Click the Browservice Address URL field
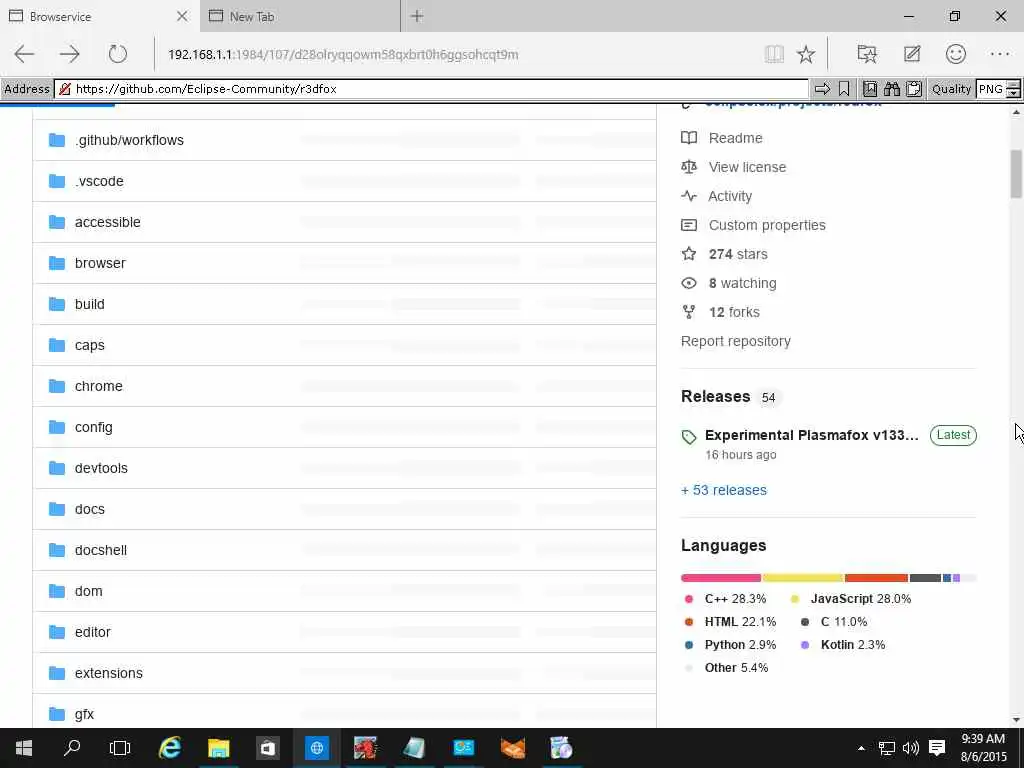The height and width of the screenshot is (768, 1024). coord(432,89)
